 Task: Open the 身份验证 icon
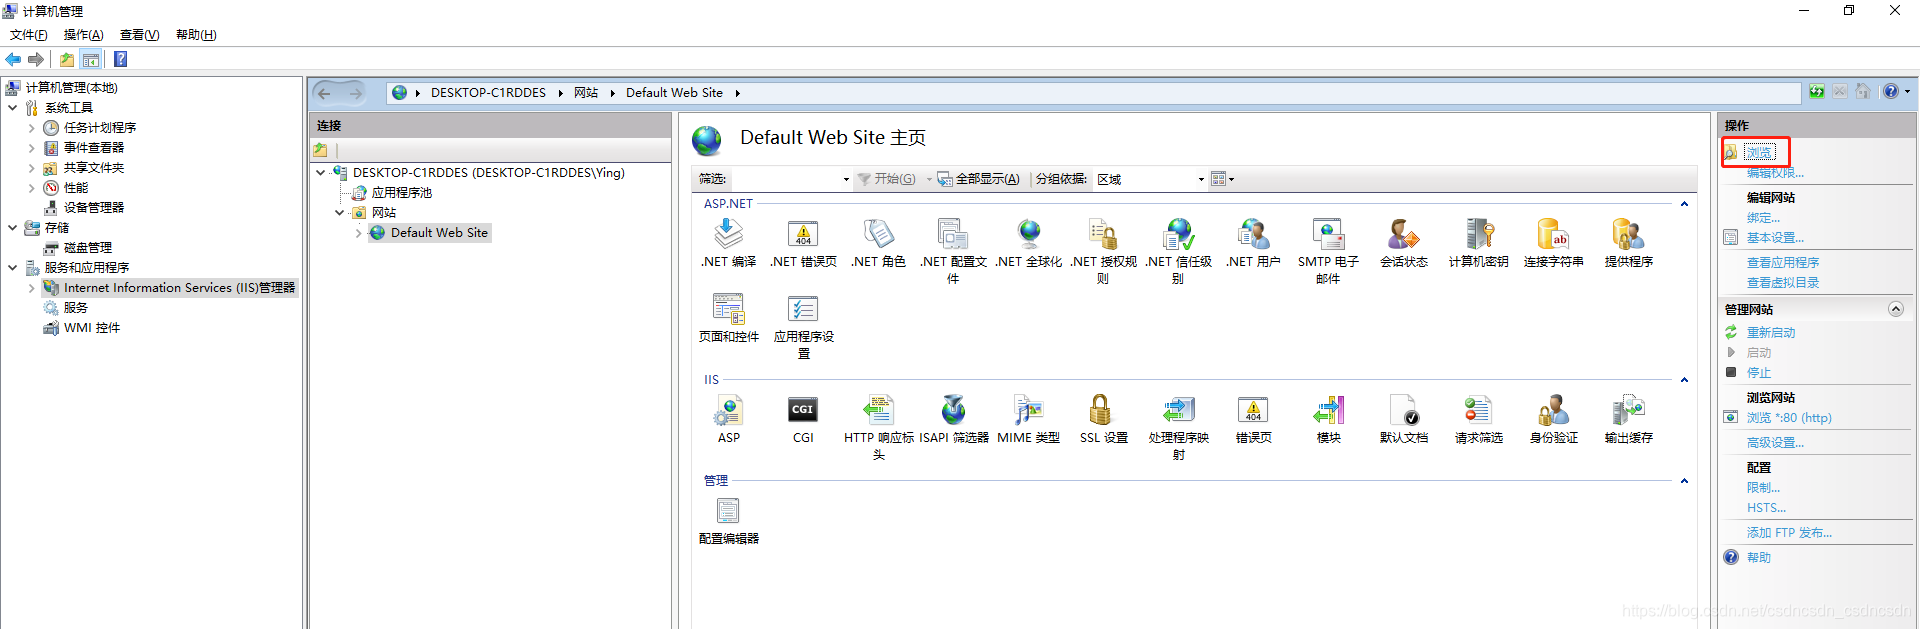coord(1553,410)
